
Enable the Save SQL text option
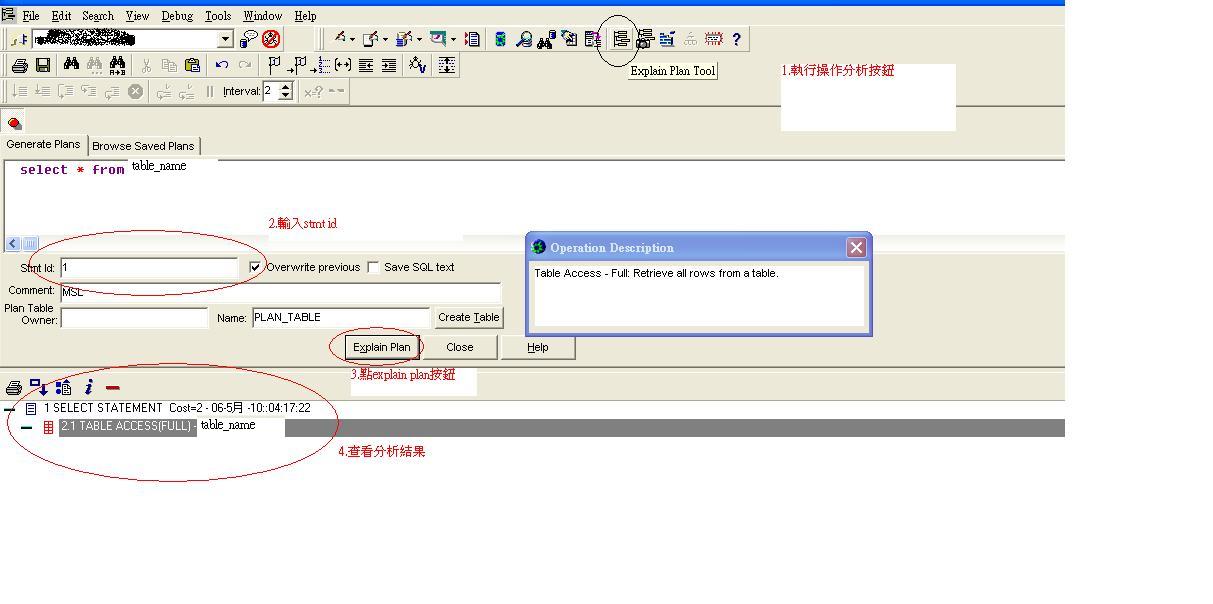point(372,267)
